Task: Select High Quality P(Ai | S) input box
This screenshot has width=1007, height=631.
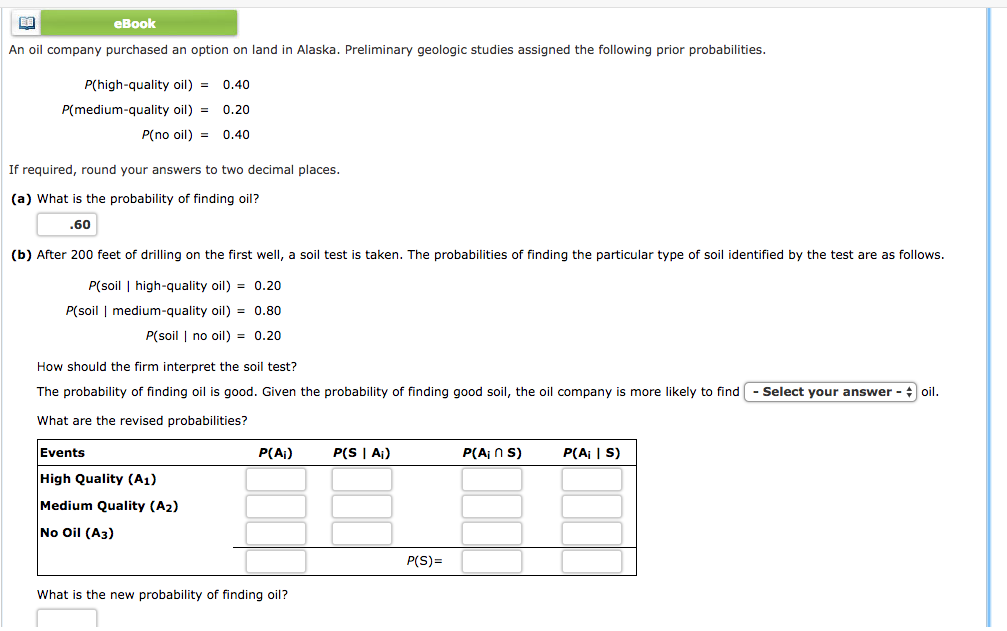Action: [591, 480]
